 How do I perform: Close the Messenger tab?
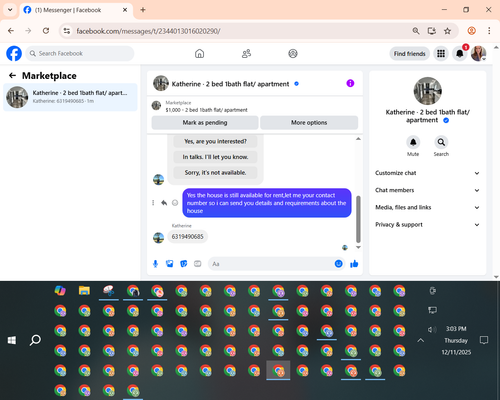125,10
